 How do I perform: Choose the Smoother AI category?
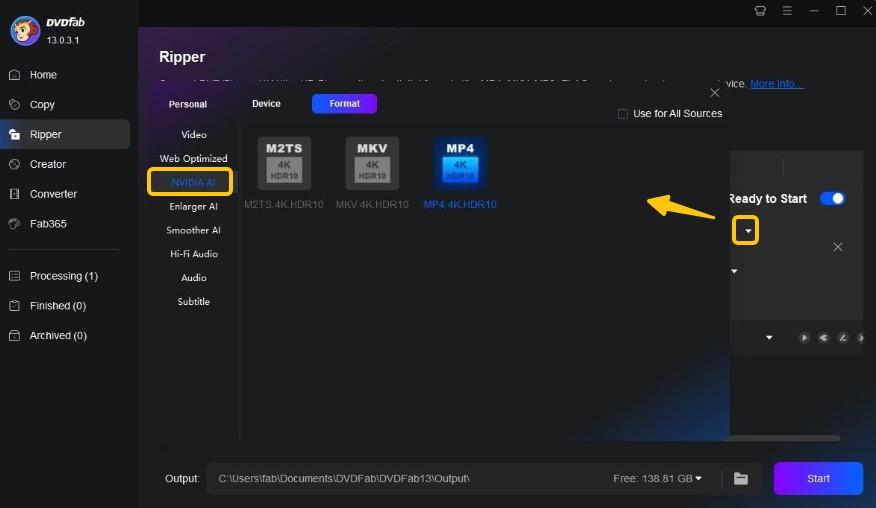(x=193, y=230)
